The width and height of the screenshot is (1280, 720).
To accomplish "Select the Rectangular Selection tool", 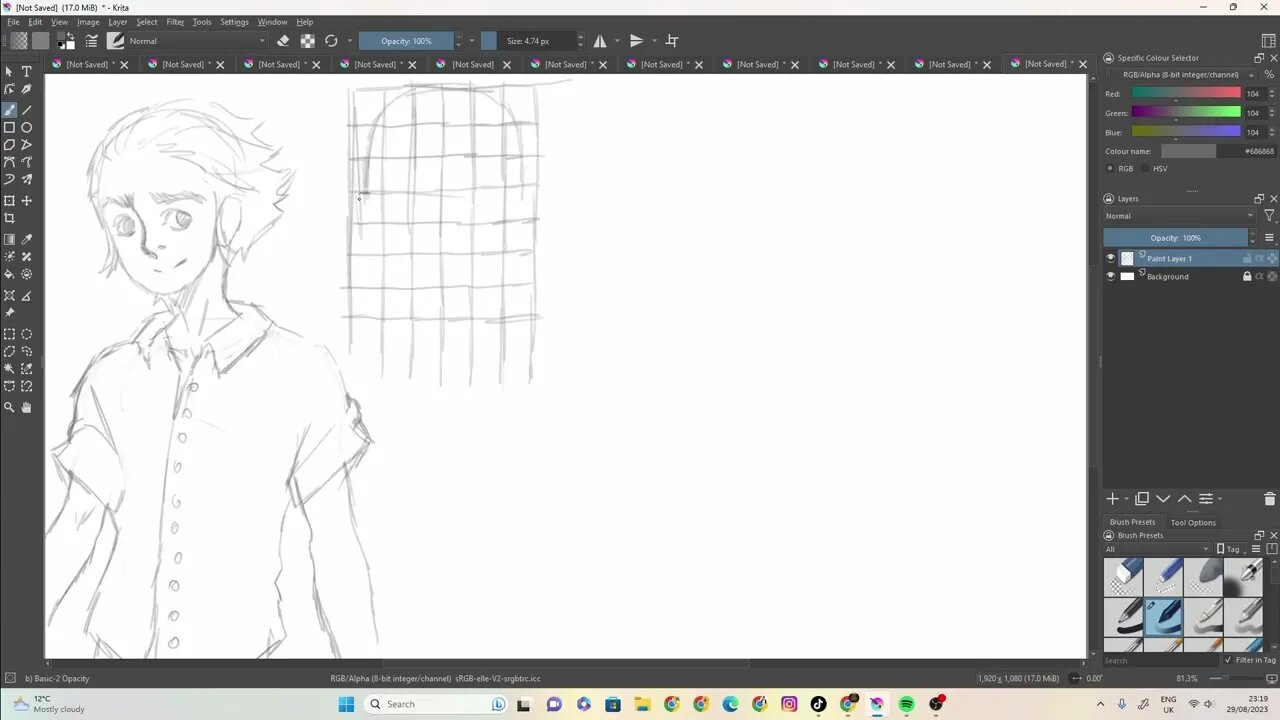I will pos(10,334).
